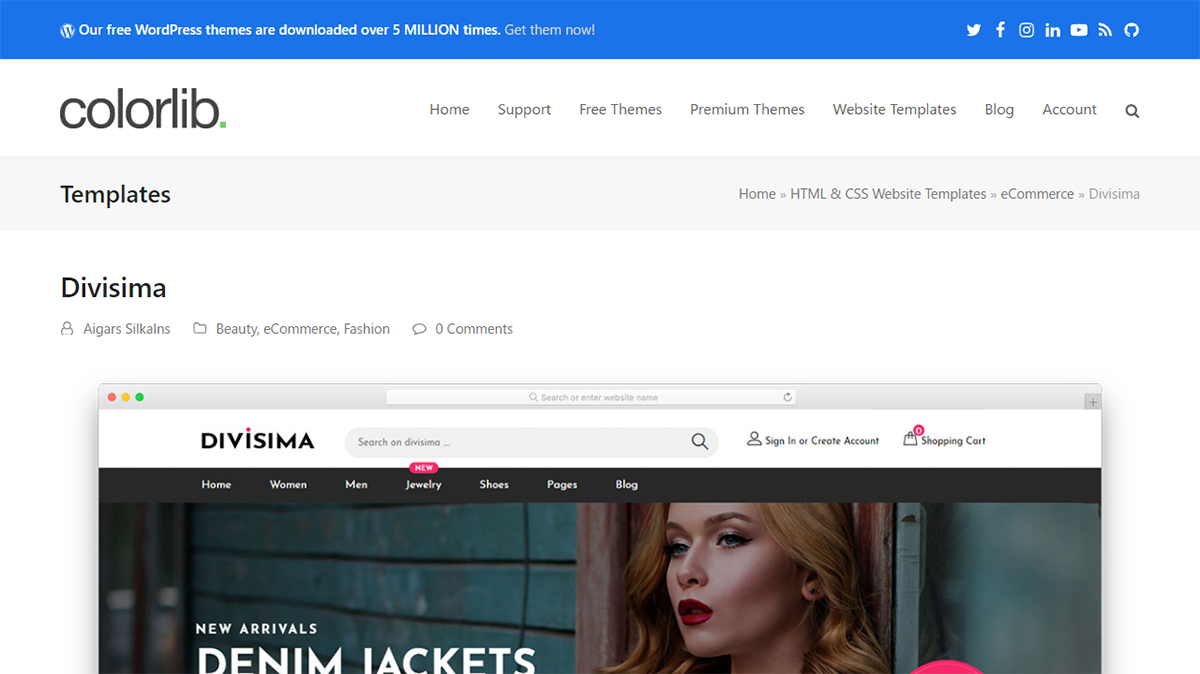The width and height of the screenshot is (1200, 674).
Task: Open the 0 Comments link
Action: [473, 329]
